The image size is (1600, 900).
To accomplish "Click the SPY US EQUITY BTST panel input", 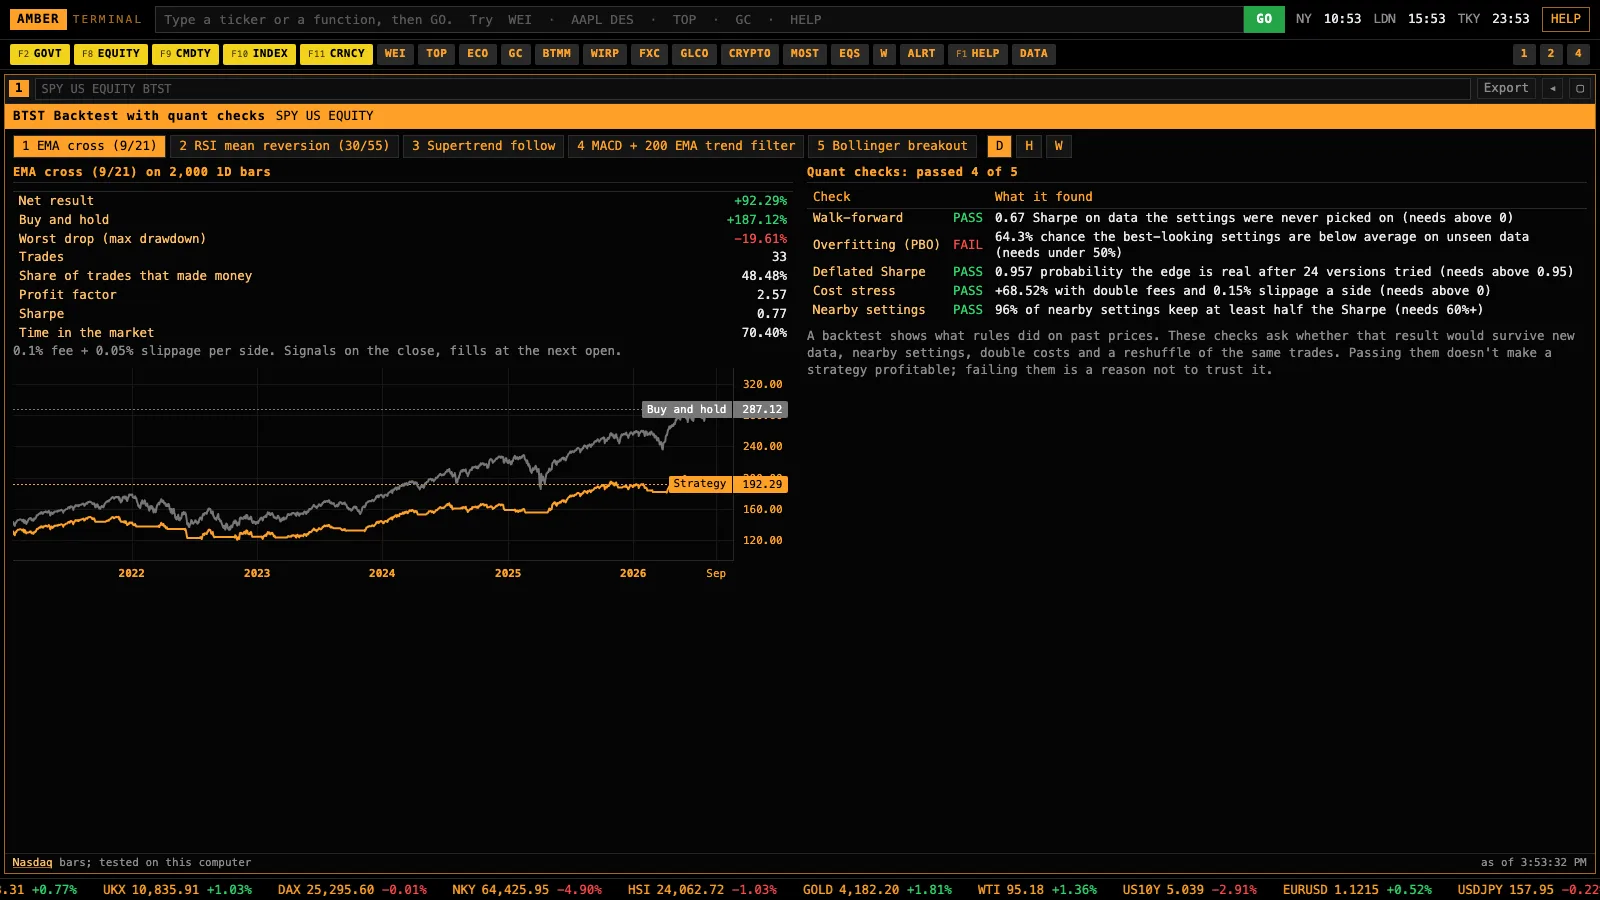I will (x=753, y=88).
